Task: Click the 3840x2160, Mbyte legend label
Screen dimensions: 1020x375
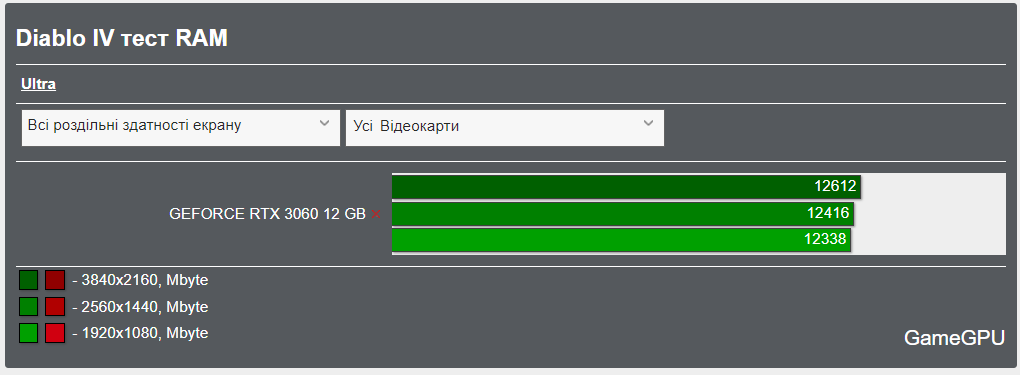Action: pyautogui.click(x=144, y=280)
